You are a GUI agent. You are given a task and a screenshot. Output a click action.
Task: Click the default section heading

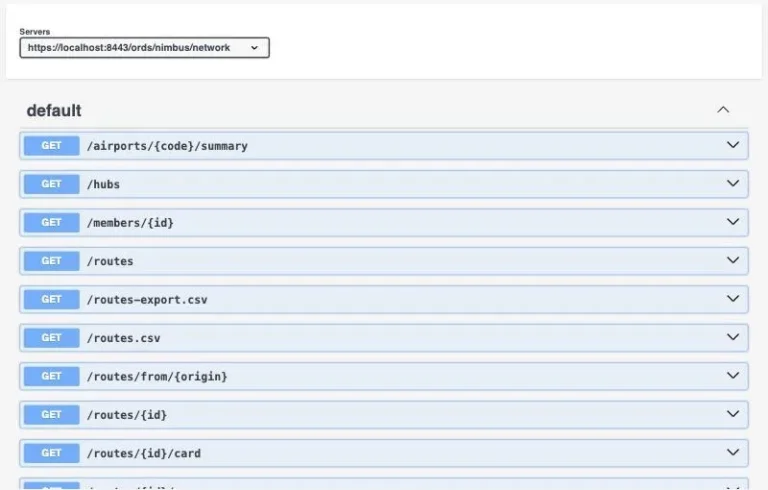tap(54, 110)
